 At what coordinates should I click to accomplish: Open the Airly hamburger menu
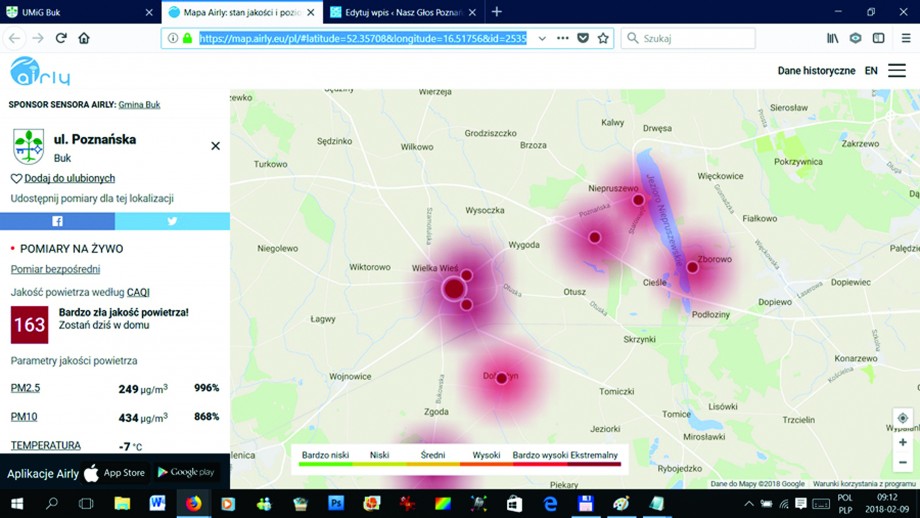click(897, 70)
